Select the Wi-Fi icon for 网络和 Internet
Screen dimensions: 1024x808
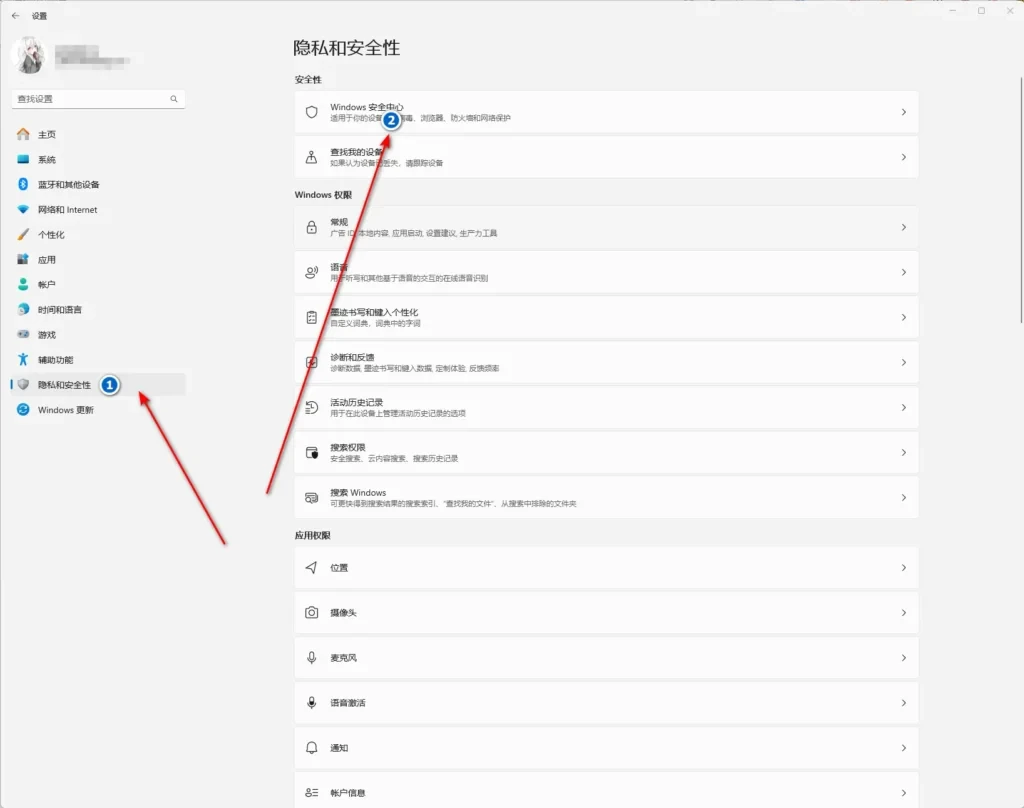tap(23, 210)
